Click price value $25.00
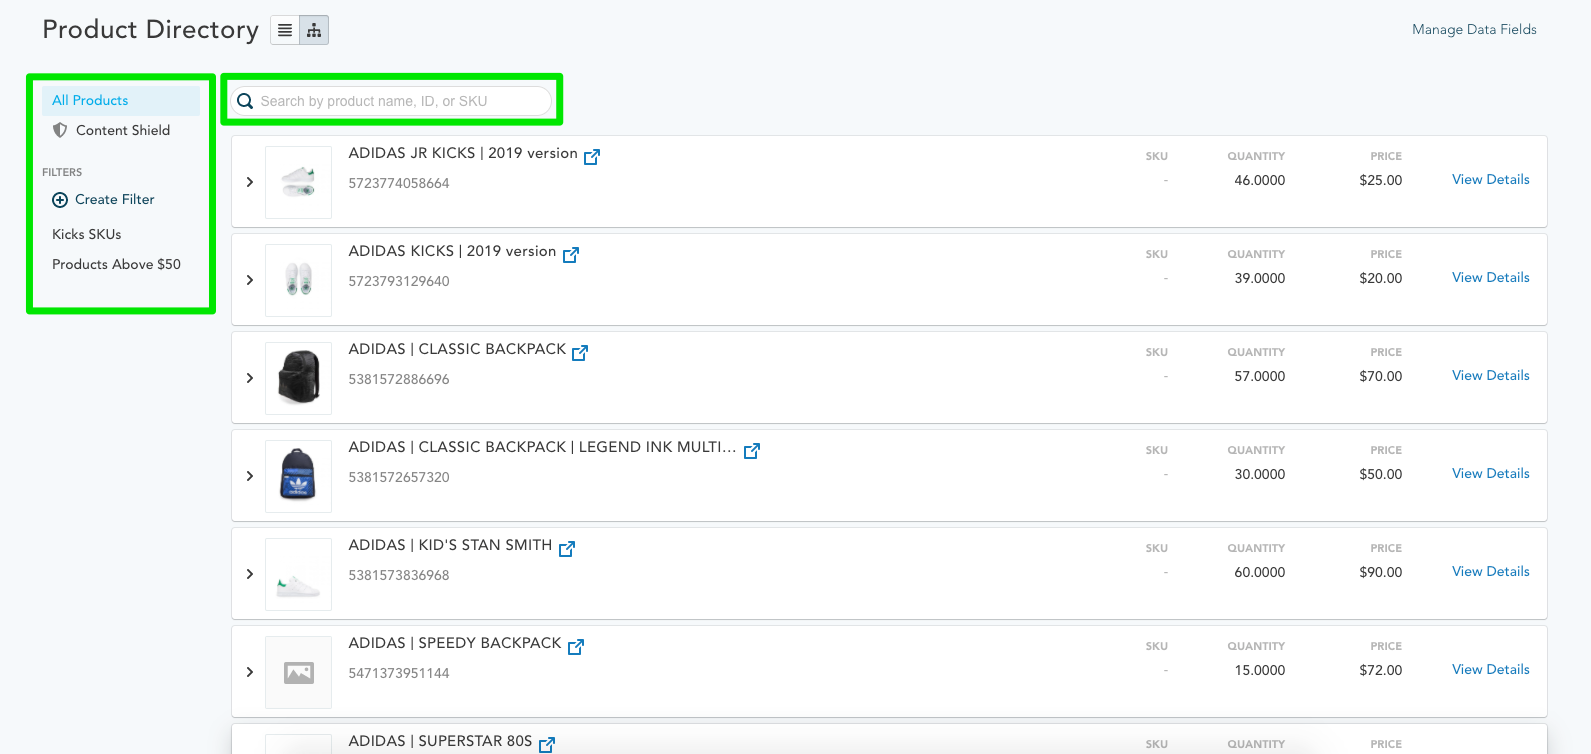 click(1381, 180)
